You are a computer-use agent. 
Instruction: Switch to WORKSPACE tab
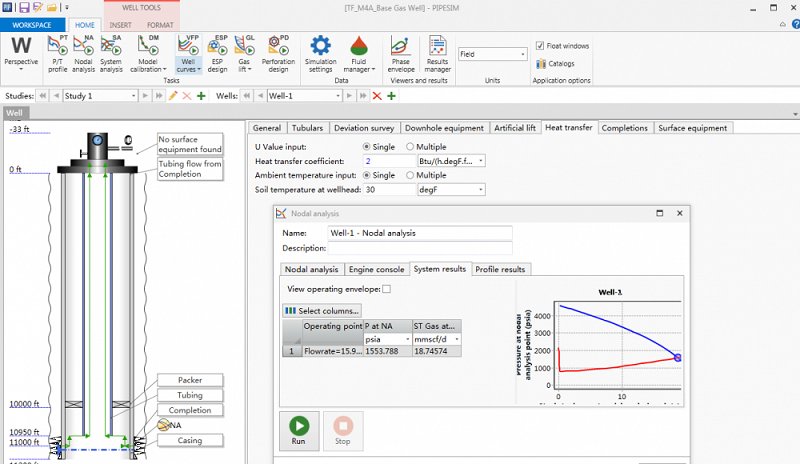click(x=32, y=25)
